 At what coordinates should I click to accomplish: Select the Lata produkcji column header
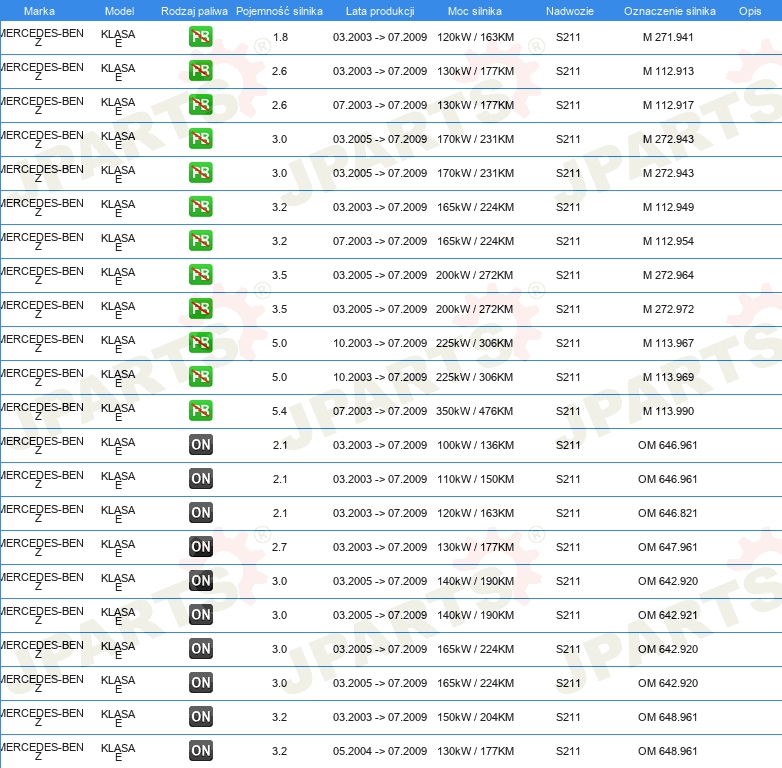pos(380,11)
